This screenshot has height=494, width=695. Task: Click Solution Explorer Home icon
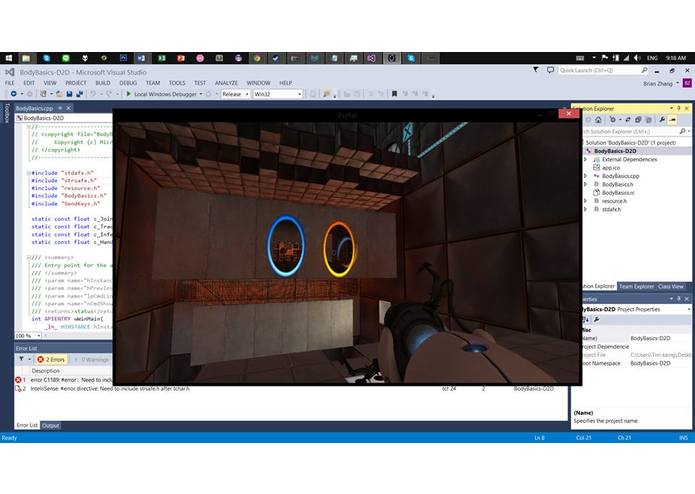click(x=598, y=120)
